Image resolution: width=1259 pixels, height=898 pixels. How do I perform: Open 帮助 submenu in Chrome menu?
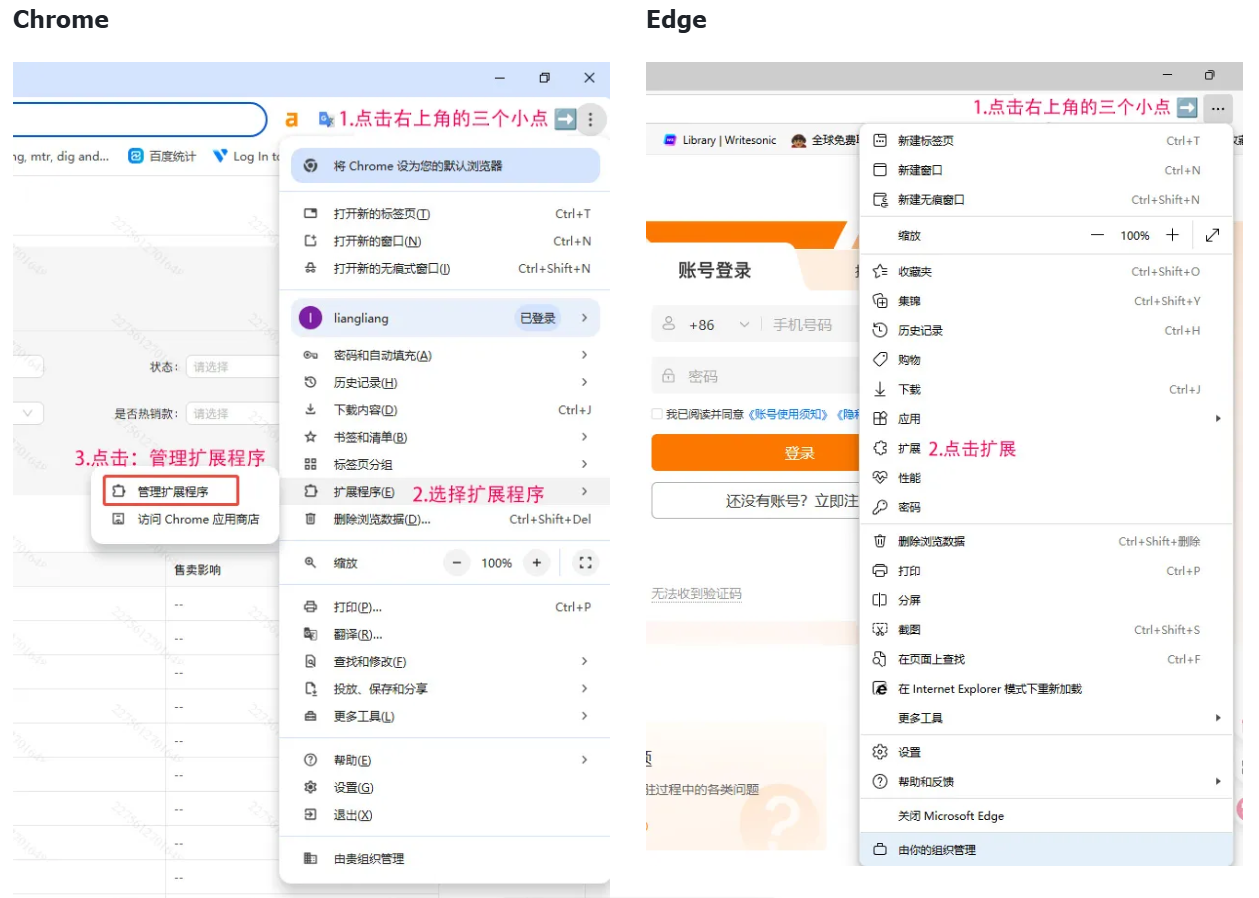[x=445, y=760]
